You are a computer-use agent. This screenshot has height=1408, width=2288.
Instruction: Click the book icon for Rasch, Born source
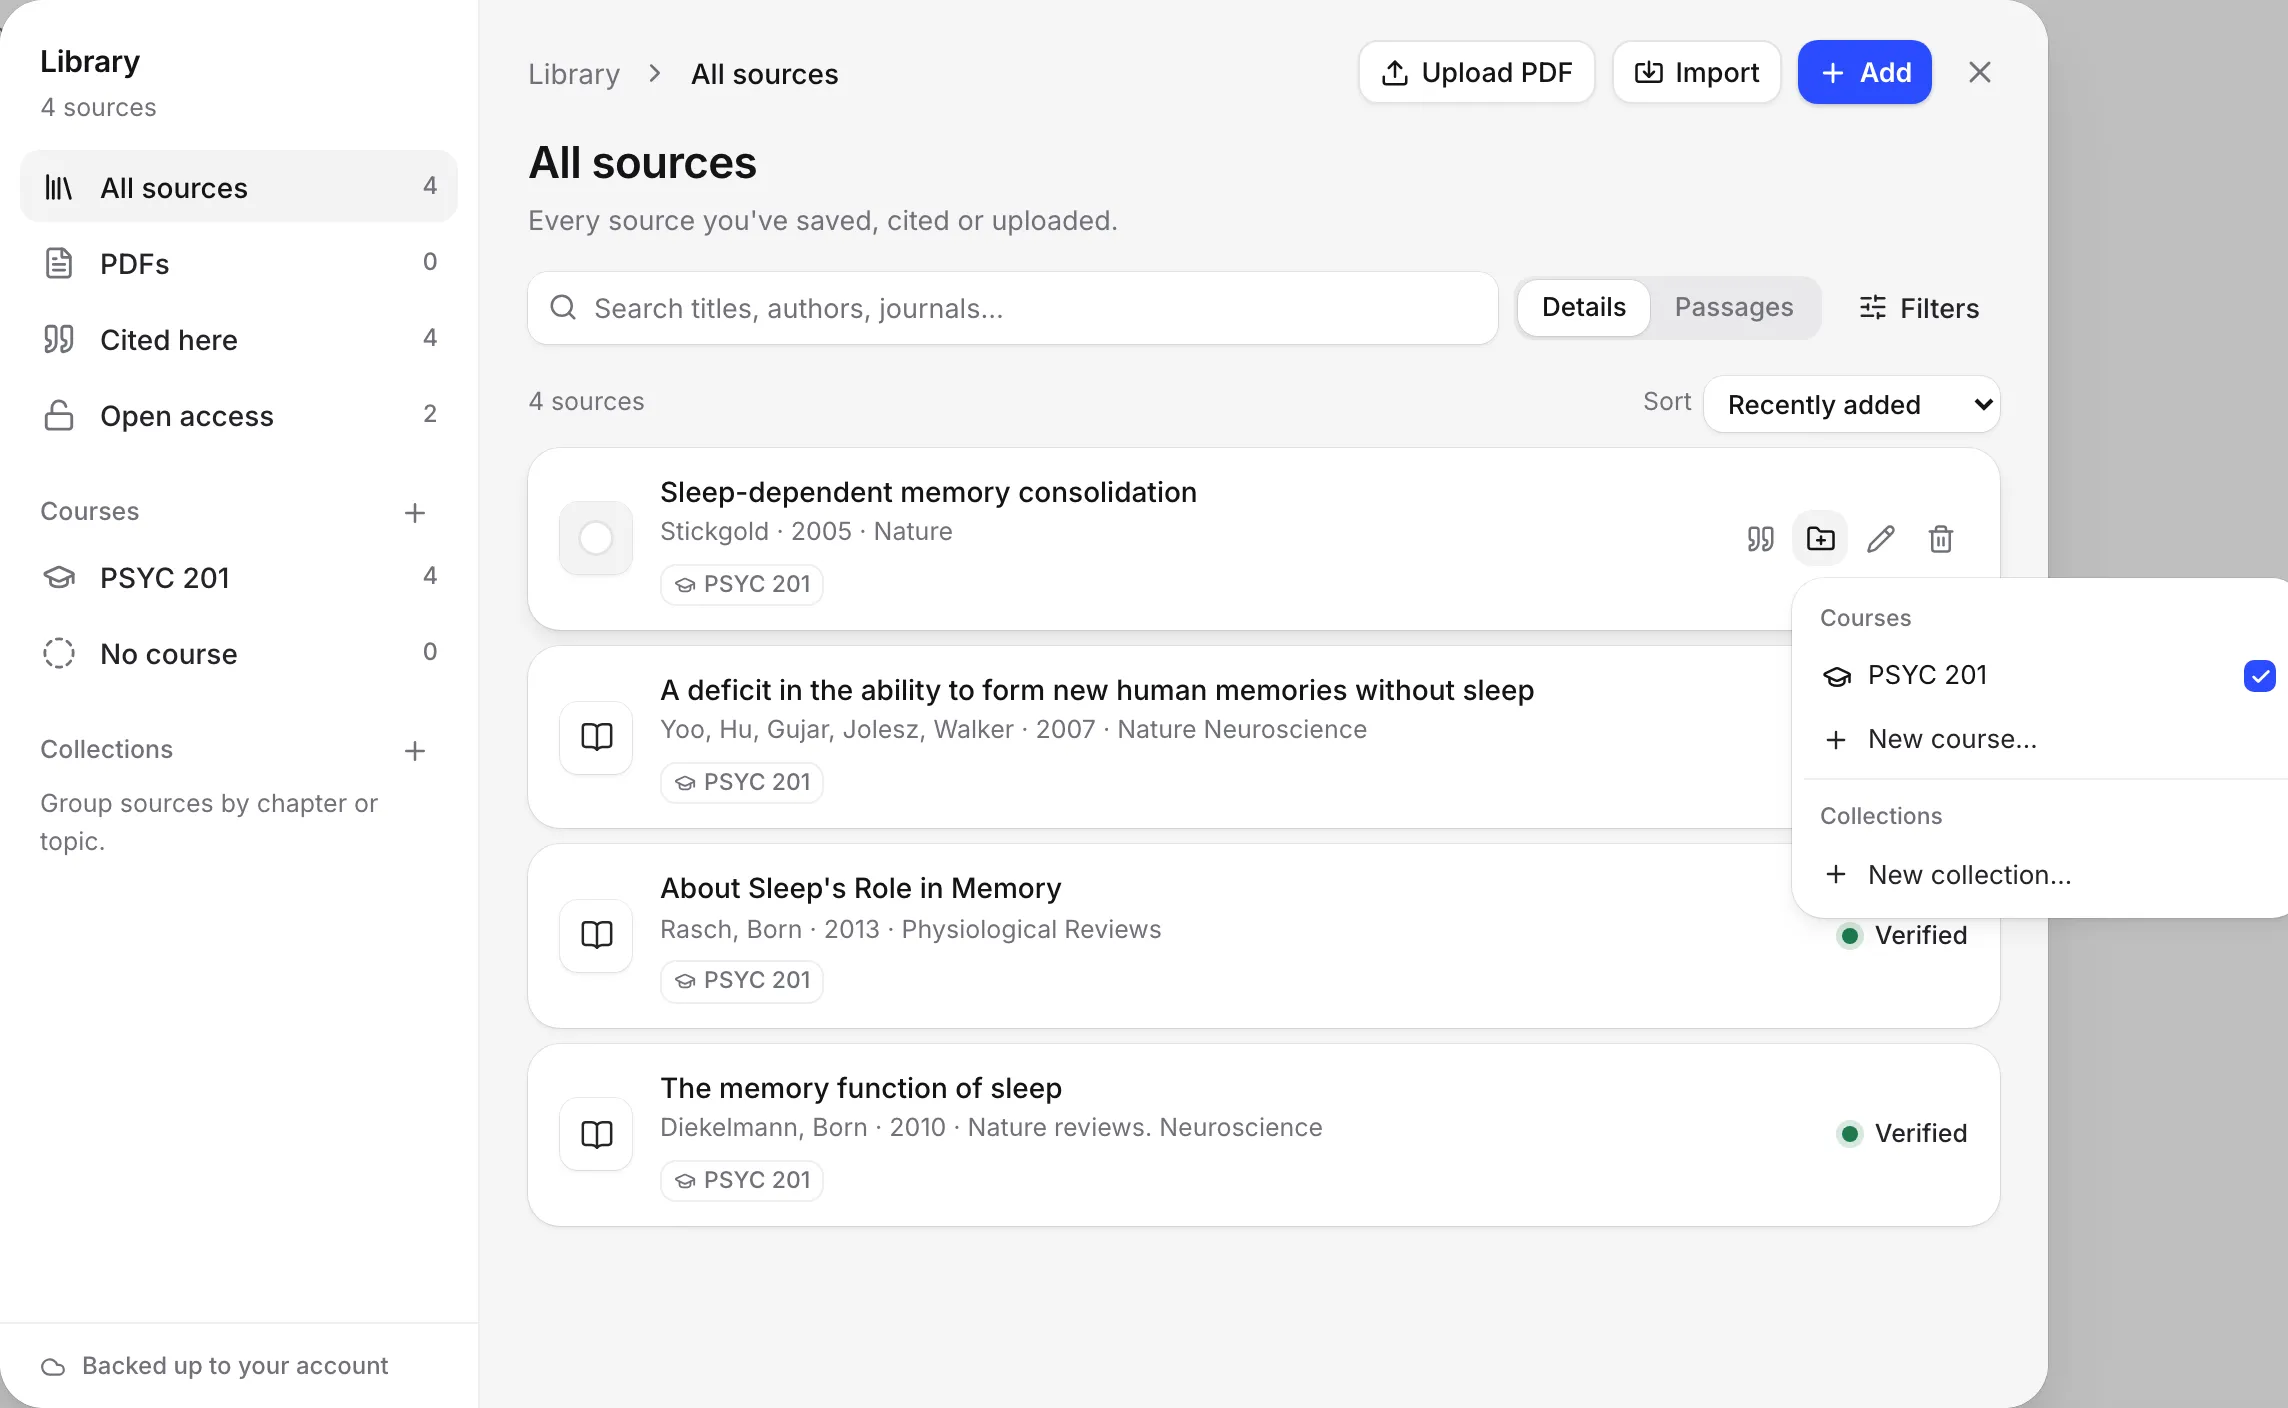[x=596, y=935]
